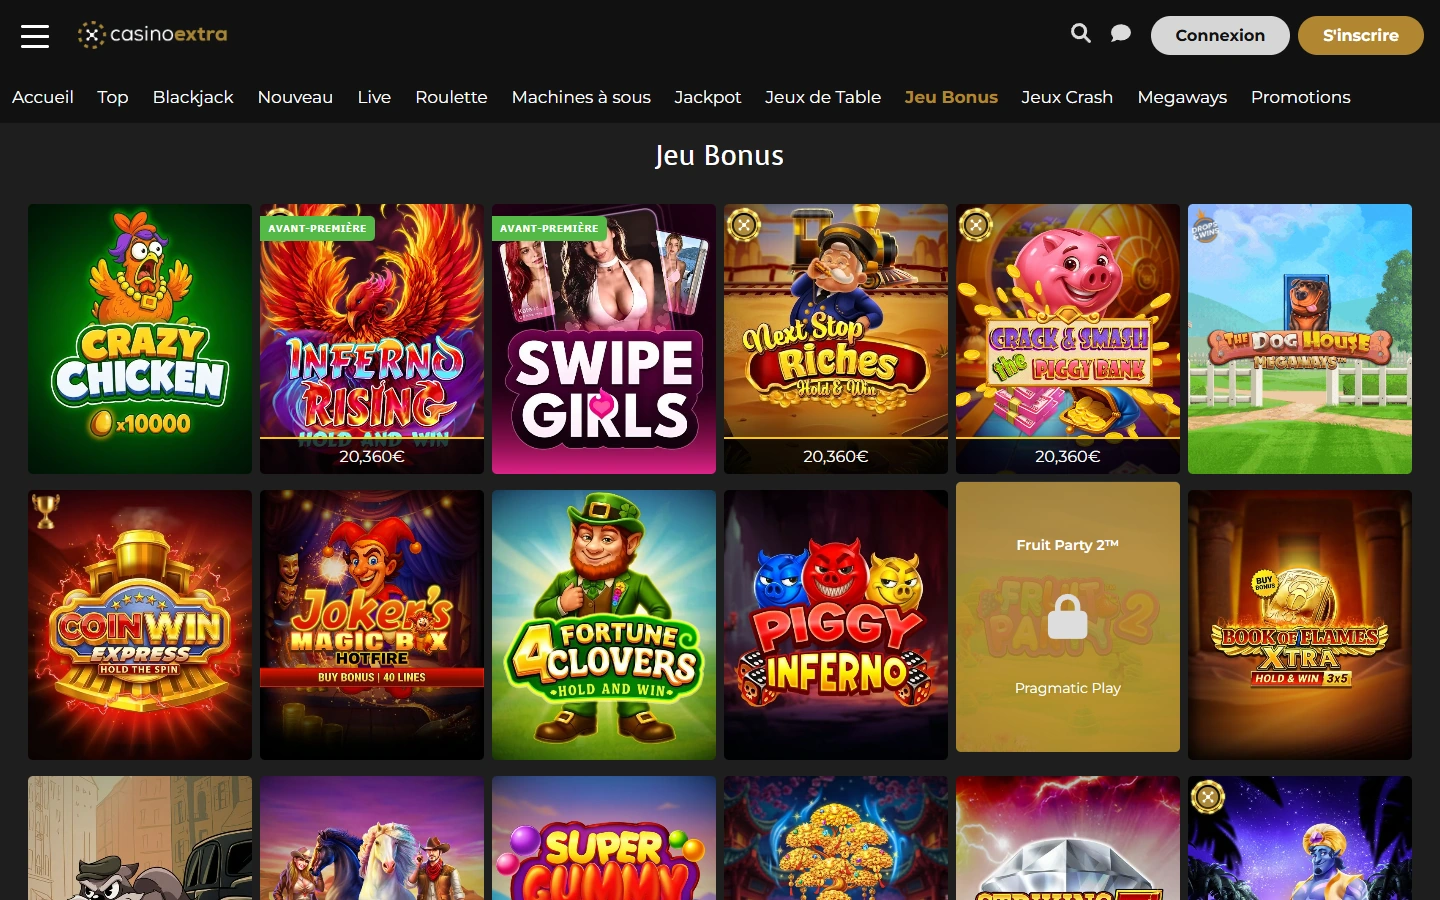Open Swipe Girls game tile

pyautogui.click(x=604, y=339)
